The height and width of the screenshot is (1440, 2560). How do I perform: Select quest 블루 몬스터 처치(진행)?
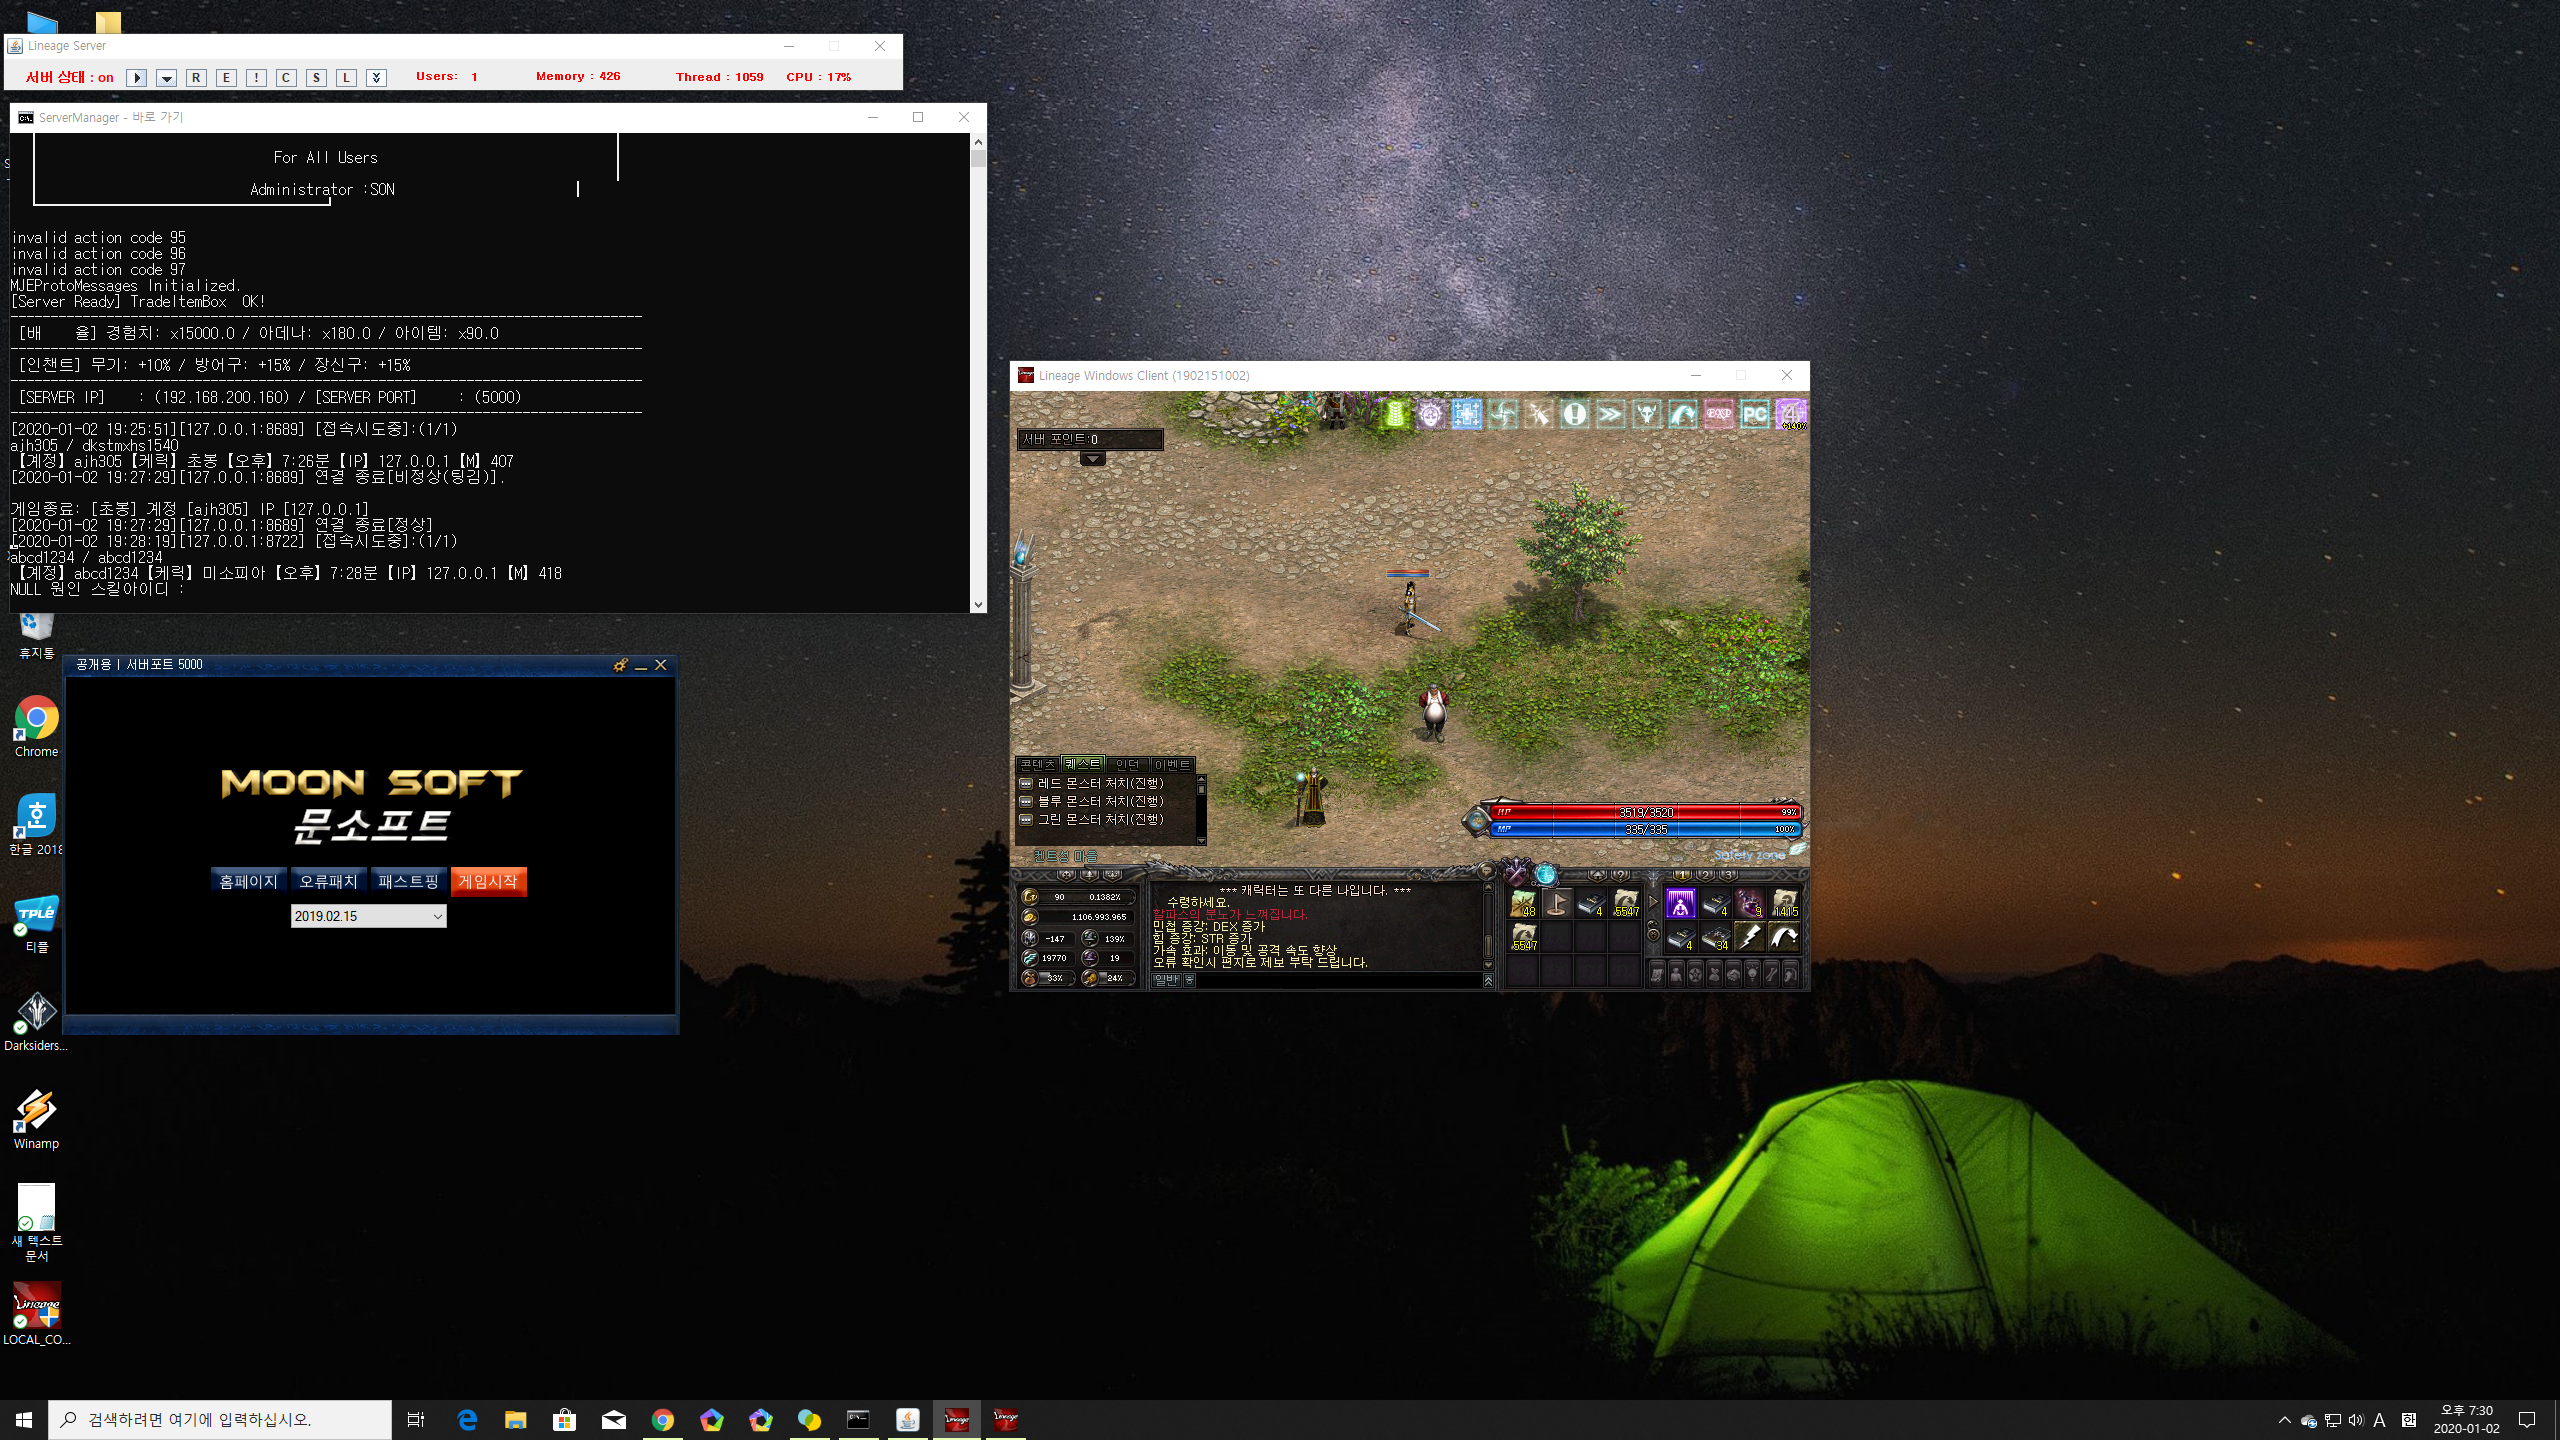[x=1100, y=801]
